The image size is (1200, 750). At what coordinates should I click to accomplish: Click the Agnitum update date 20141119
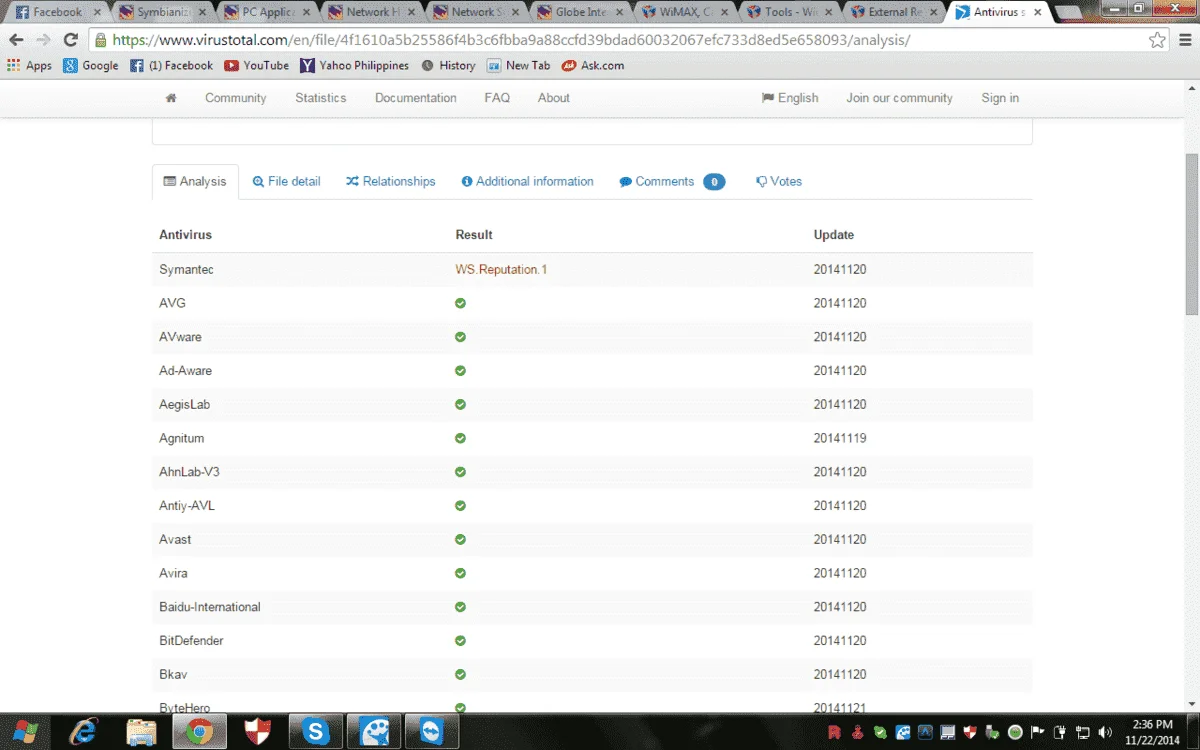840,438
